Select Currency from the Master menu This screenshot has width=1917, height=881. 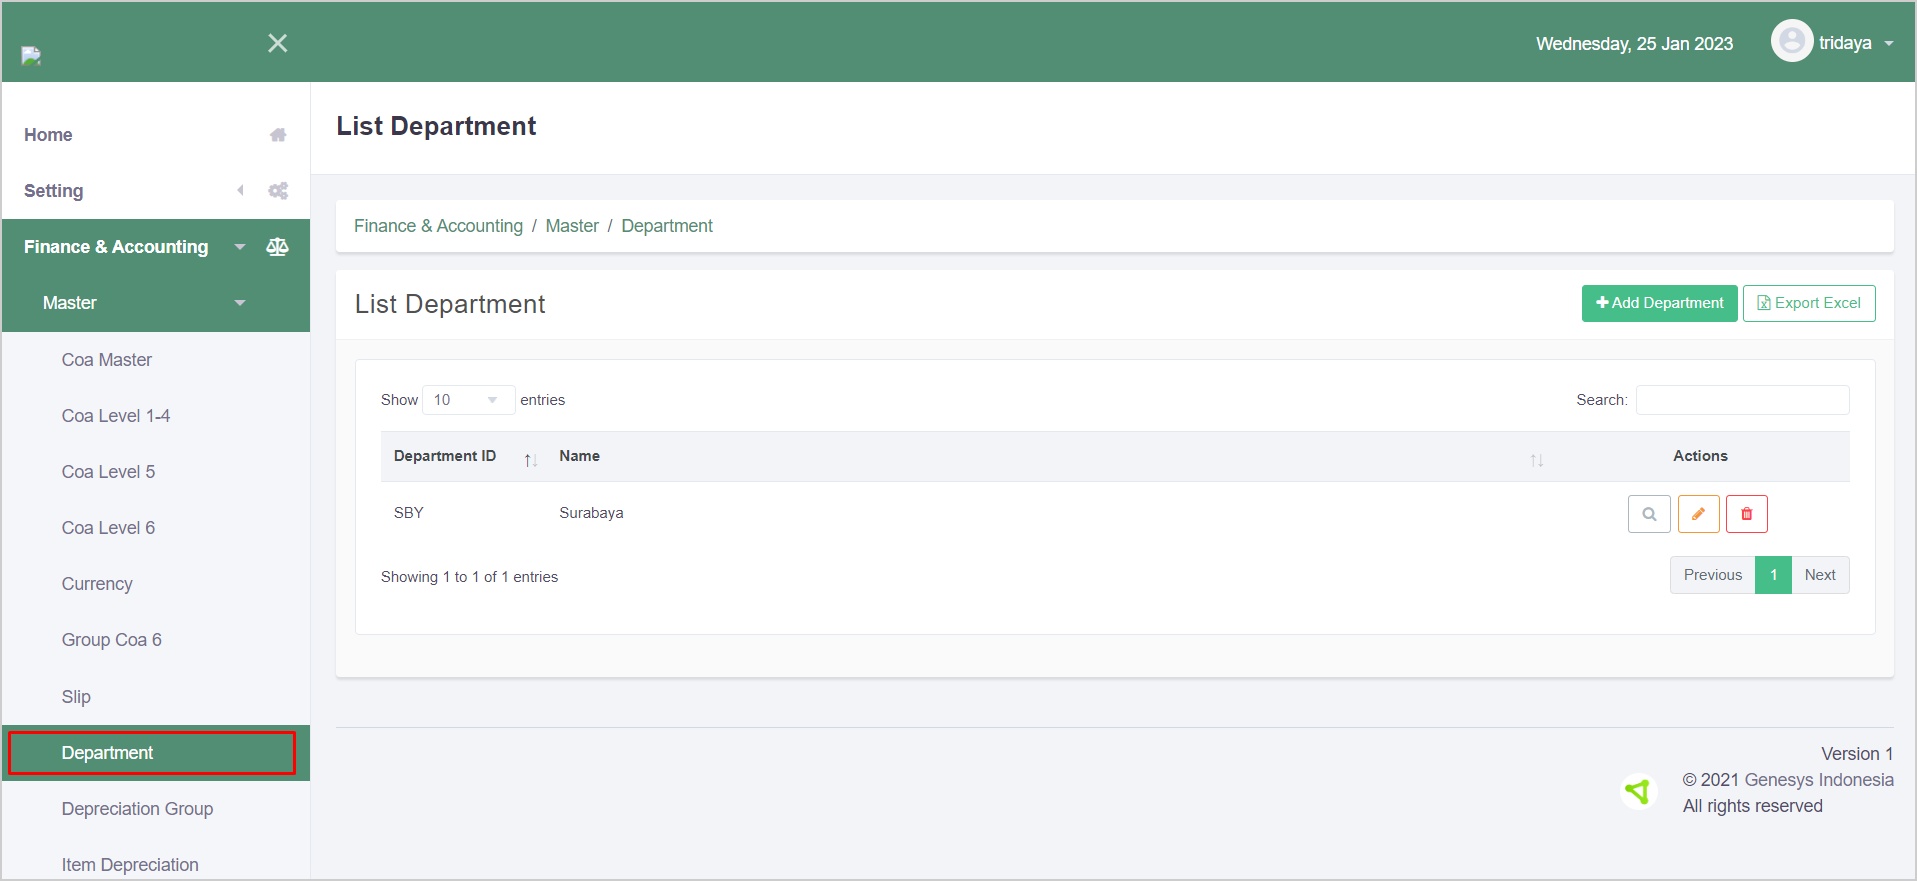click(97, 584)
